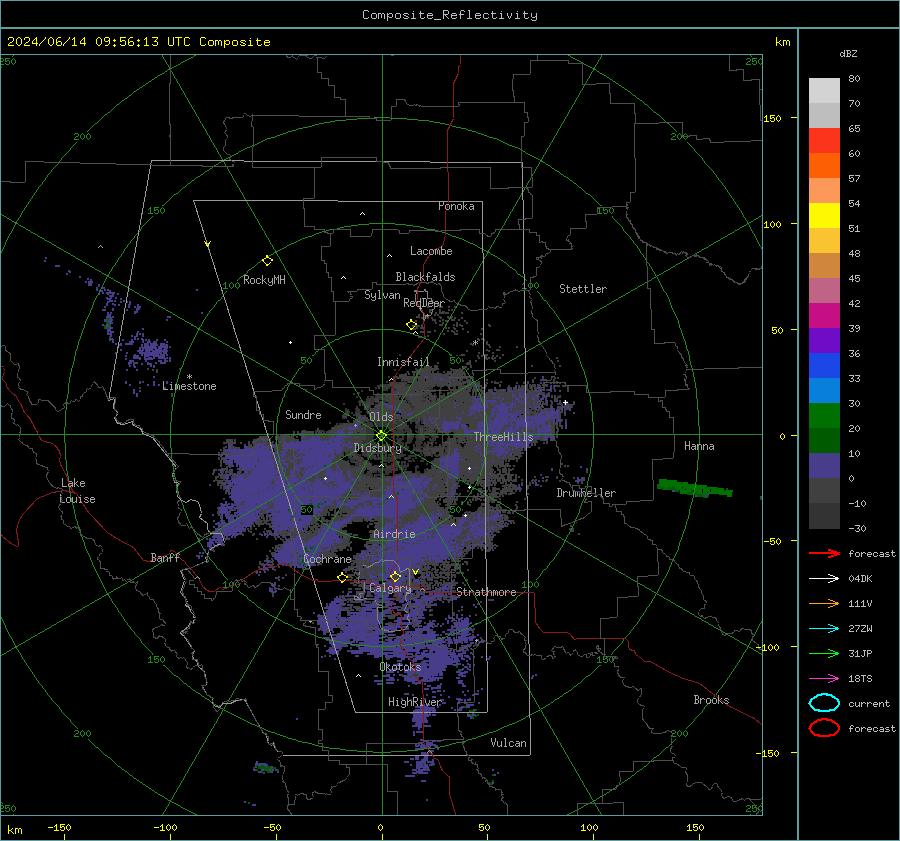Pick the slate-purple 0-10 dBZ swatch
This screenshot has width=900, height=841.
(824, 466)
